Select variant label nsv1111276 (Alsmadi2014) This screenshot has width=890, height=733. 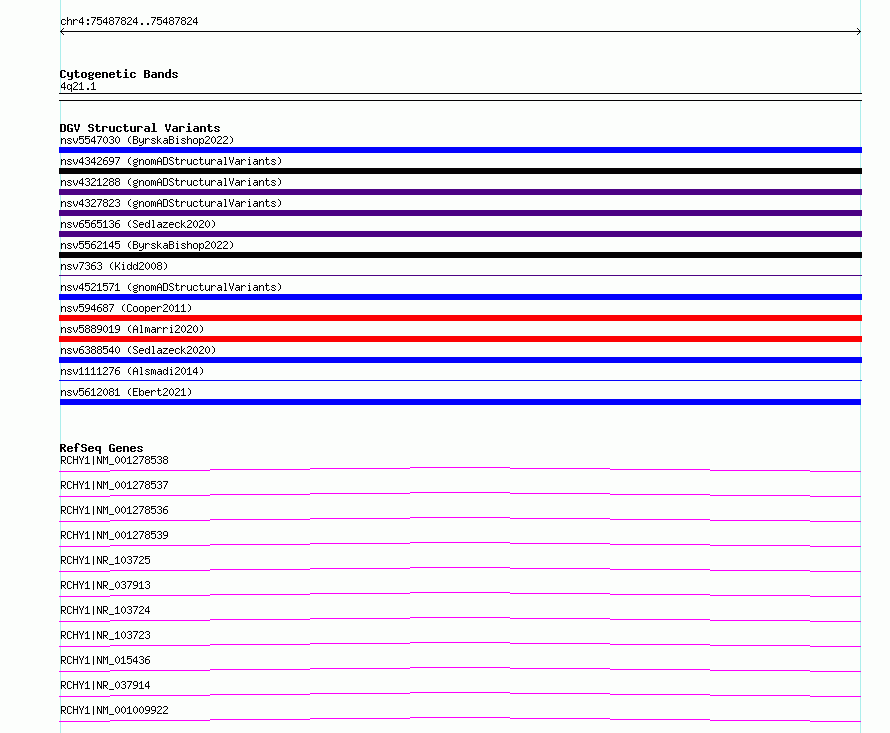[132, 371]
